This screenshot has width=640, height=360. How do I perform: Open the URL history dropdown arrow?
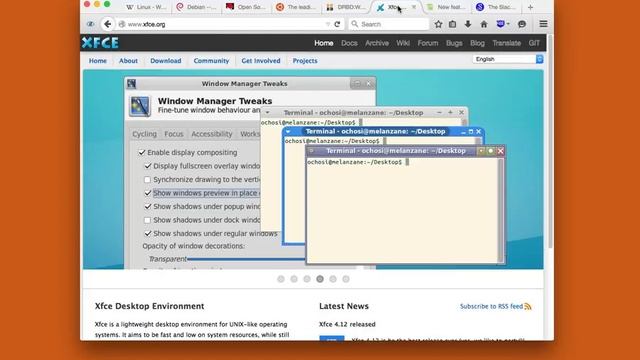(x=328, y=24)
